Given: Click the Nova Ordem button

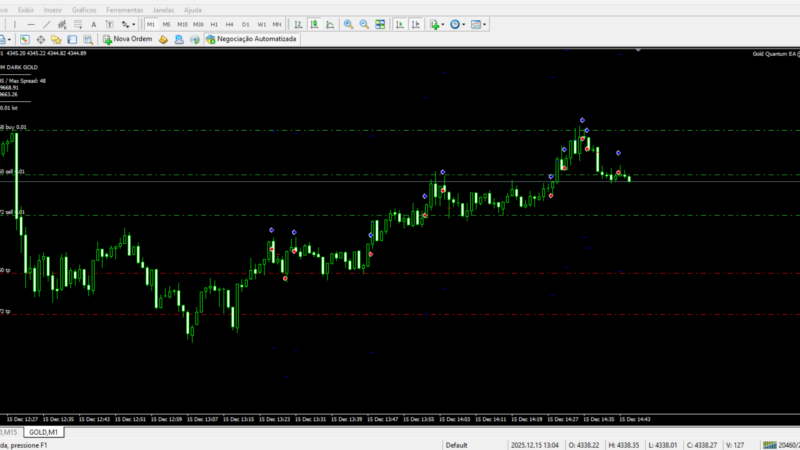Looking at the screenshot, I should click(128, 39).
